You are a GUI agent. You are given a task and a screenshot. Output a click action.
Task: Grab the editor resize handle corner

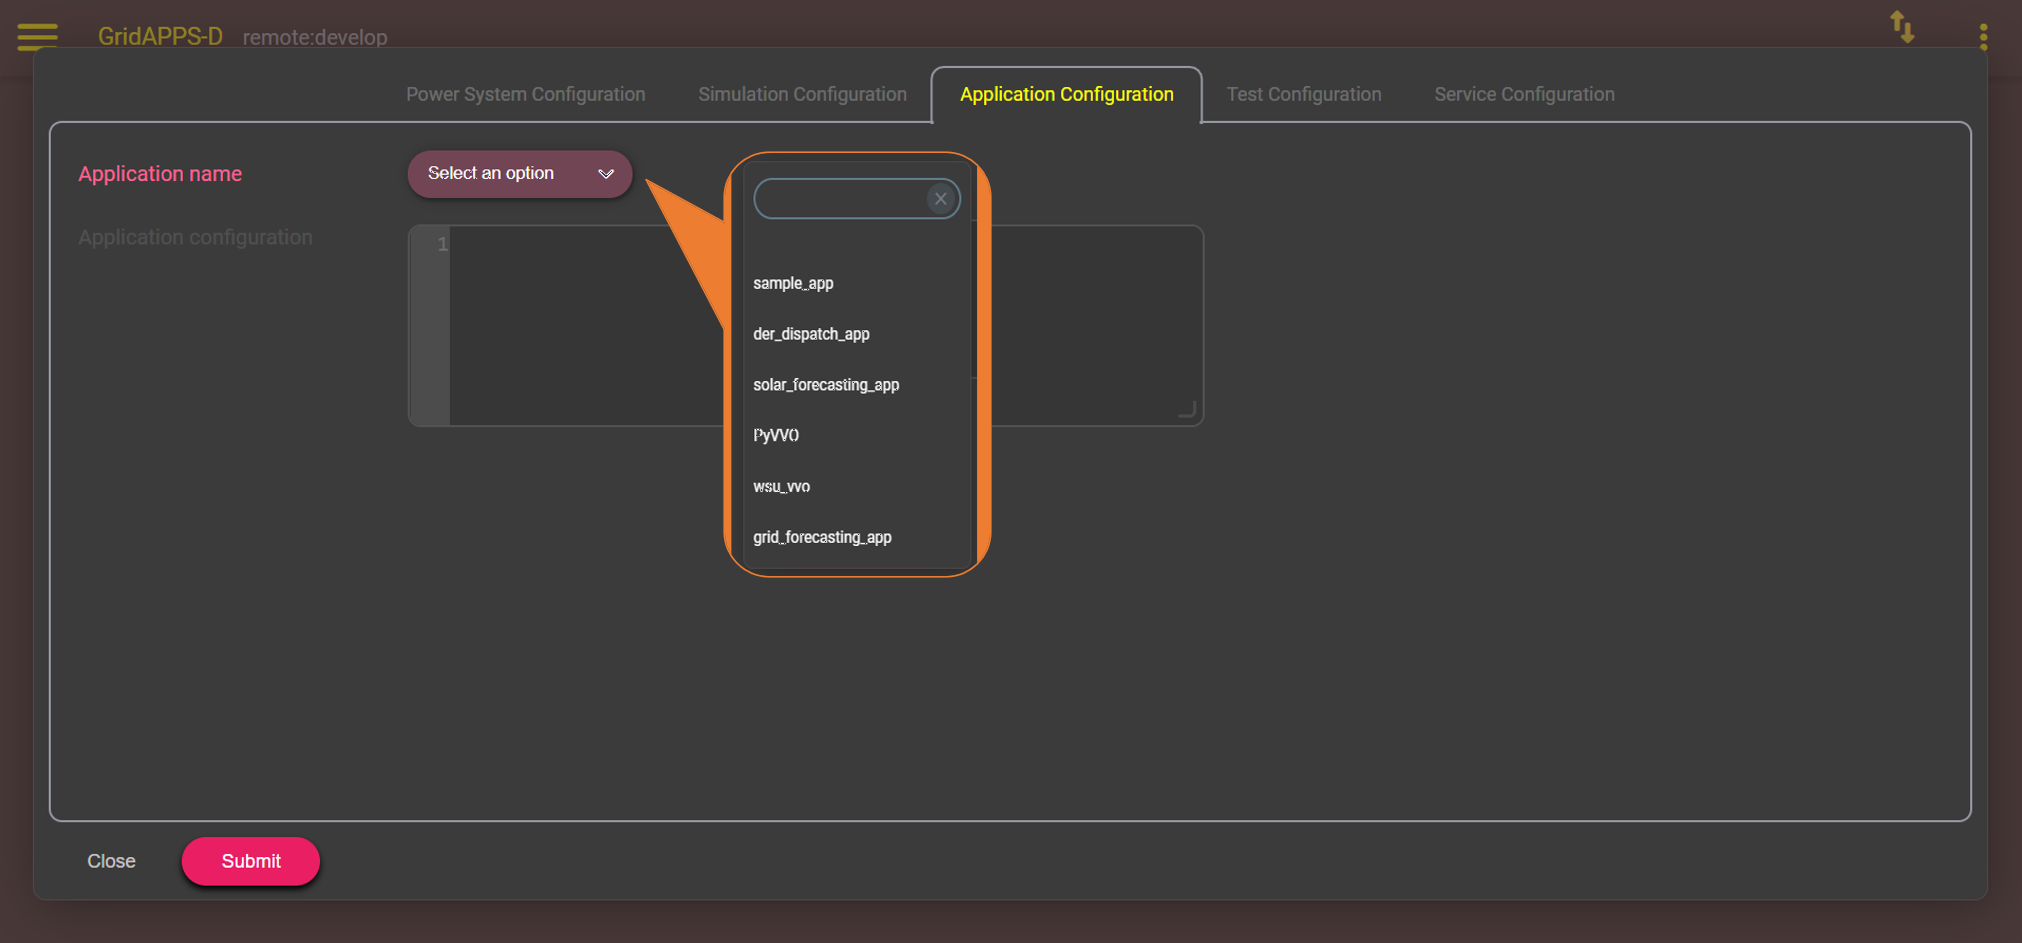[1187, 409]
